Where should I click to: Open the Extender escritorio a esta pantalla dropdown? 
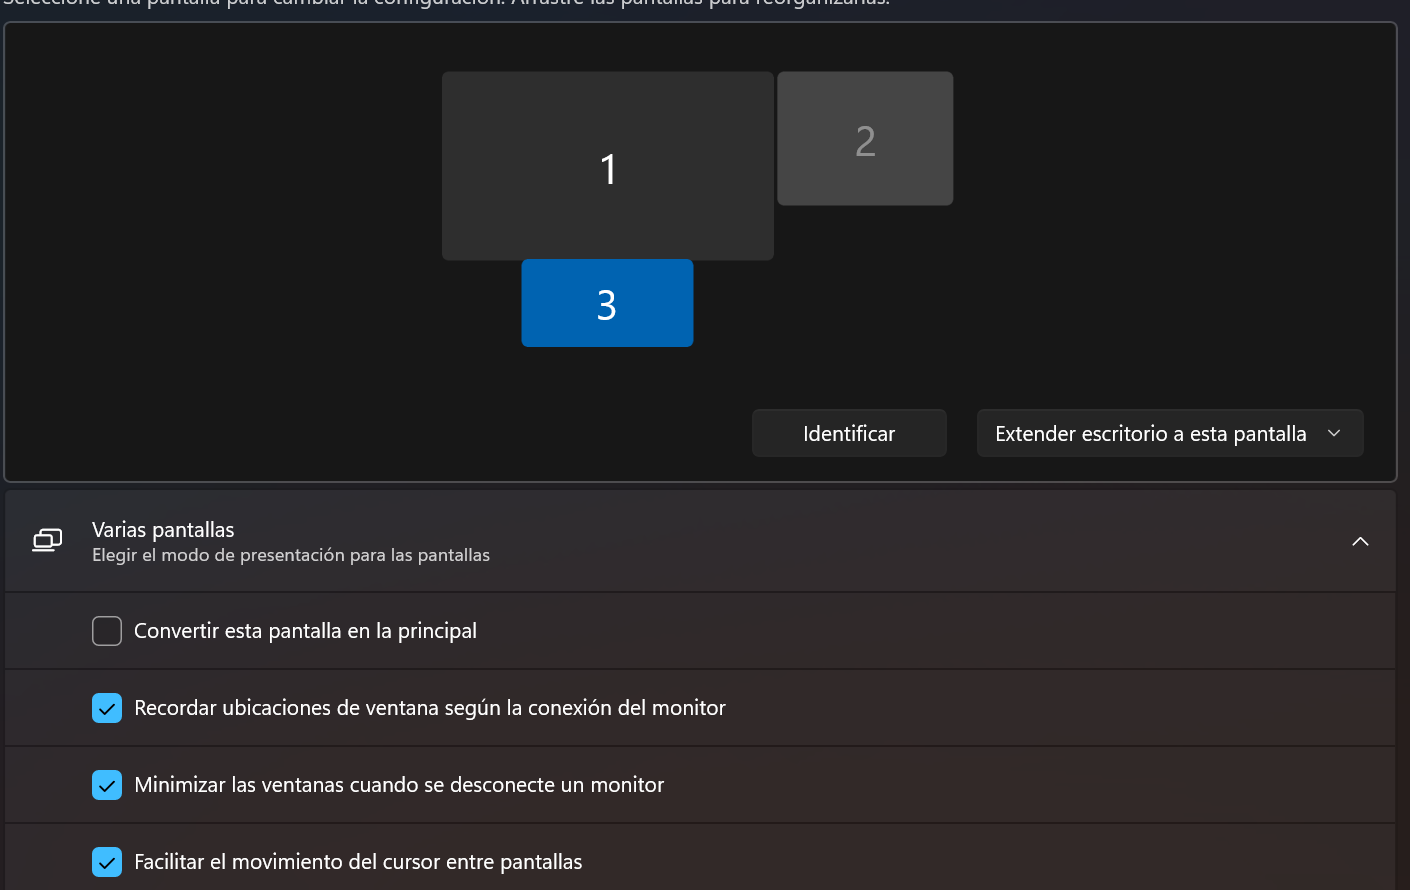[x=1150, y=433]
